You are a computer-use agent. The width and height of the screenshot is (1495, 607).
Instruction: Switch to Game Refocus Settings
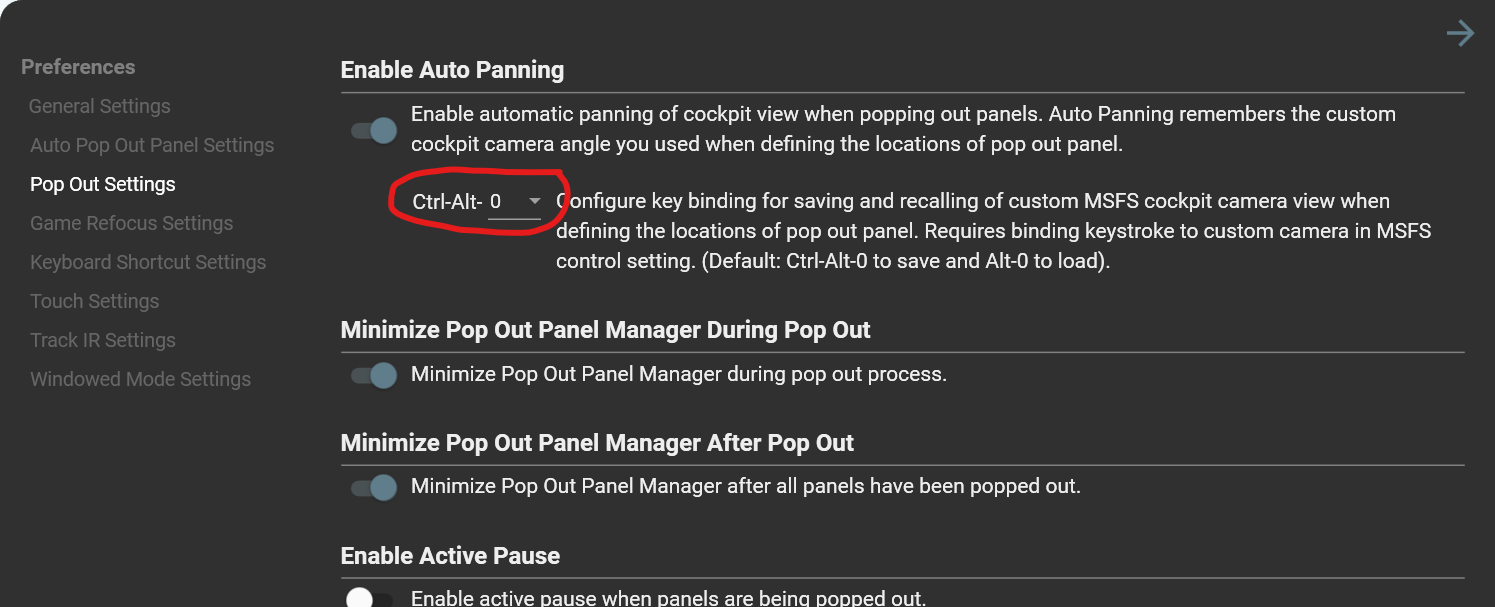(132, 223)
